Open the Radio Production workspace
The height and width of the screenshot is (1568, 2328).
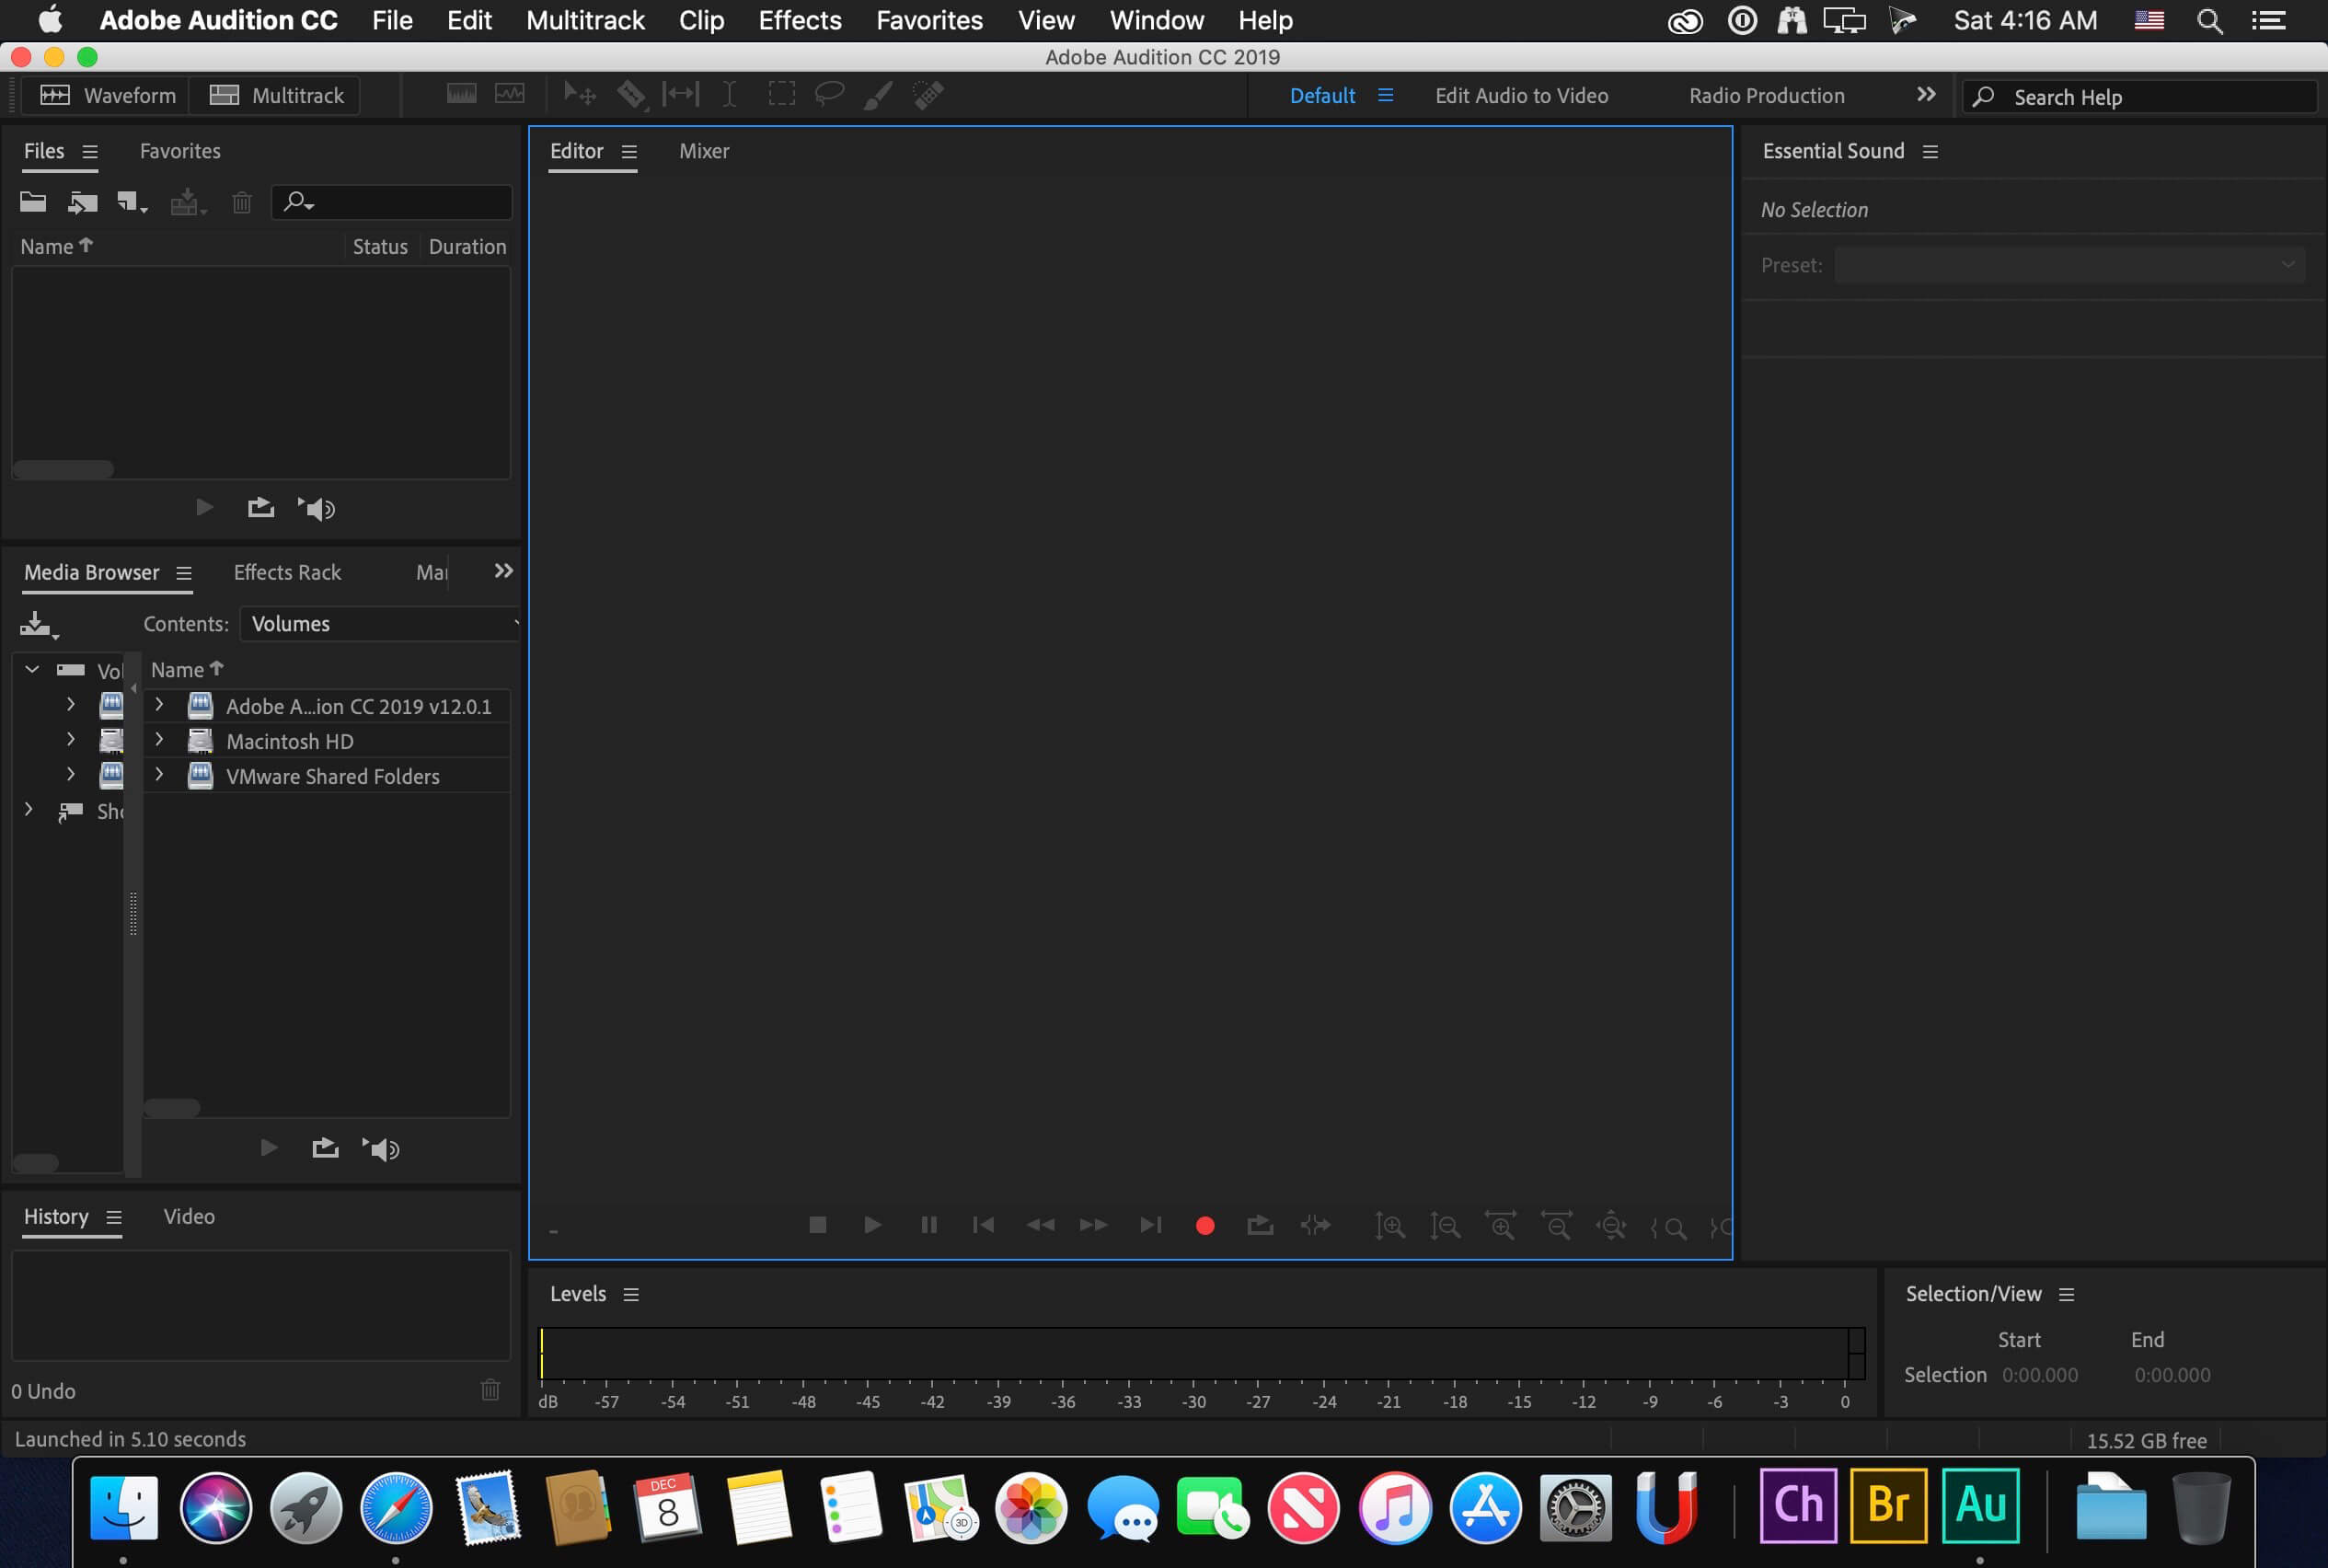[1766, 95]
